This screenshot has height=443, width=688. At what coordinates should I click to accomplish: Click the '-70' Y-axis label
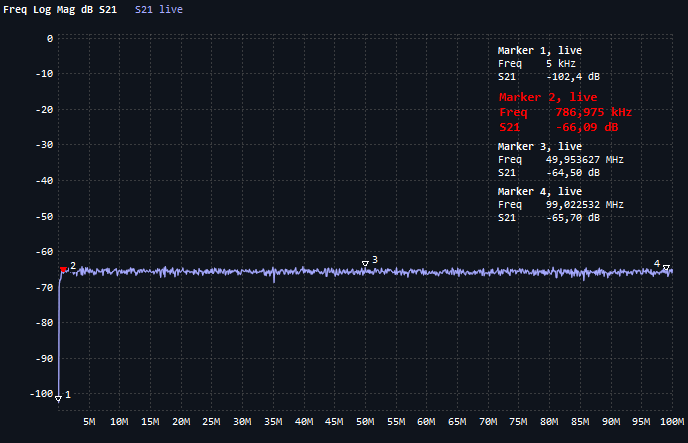(44, 288)
